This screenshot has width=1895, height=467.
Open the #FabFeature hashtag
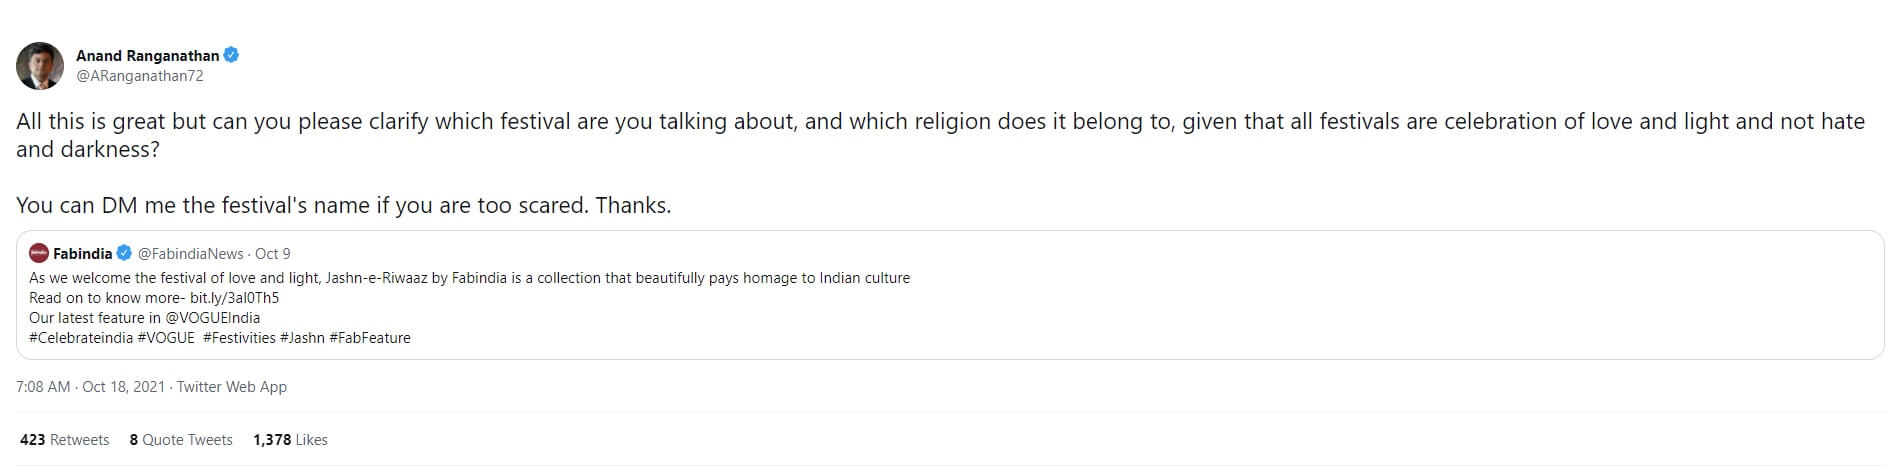tap(370, 338)
